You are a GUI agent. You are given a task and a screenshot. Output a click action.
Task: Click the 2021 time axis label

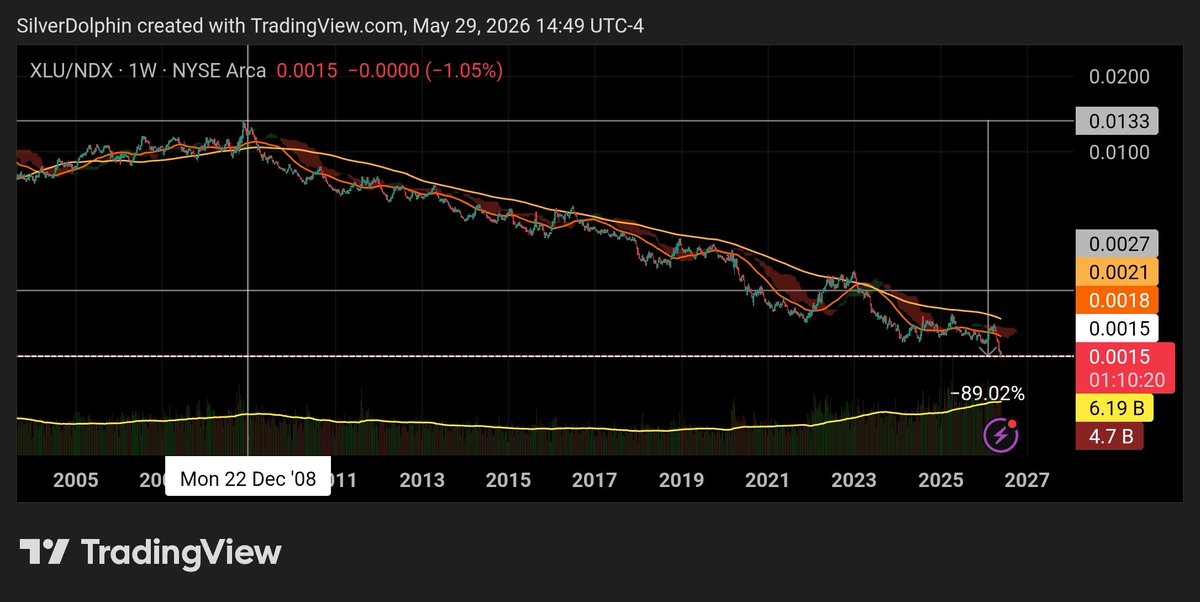pos(768,479)
